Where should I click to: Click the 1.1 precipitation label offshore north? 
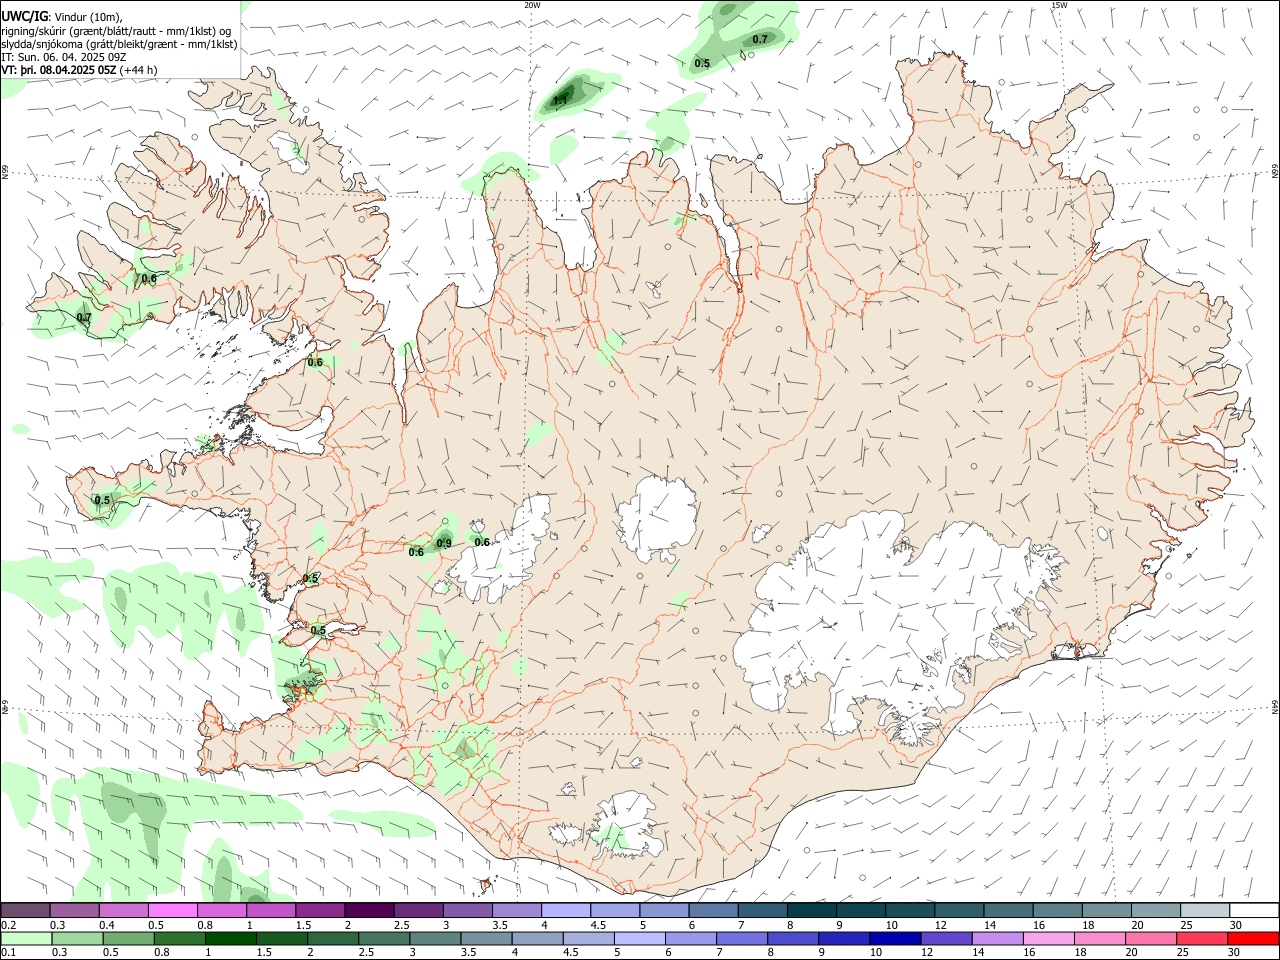tap(560, 100)
